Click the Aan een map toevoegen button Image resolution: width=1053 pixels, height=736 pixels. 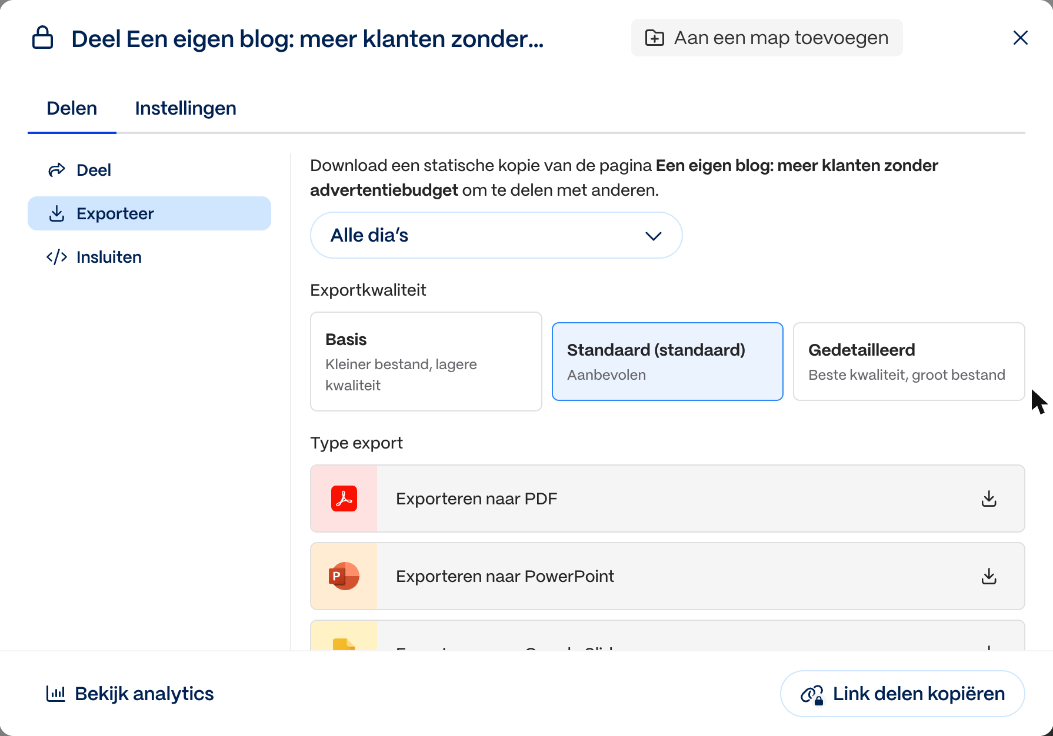point(767,38)
